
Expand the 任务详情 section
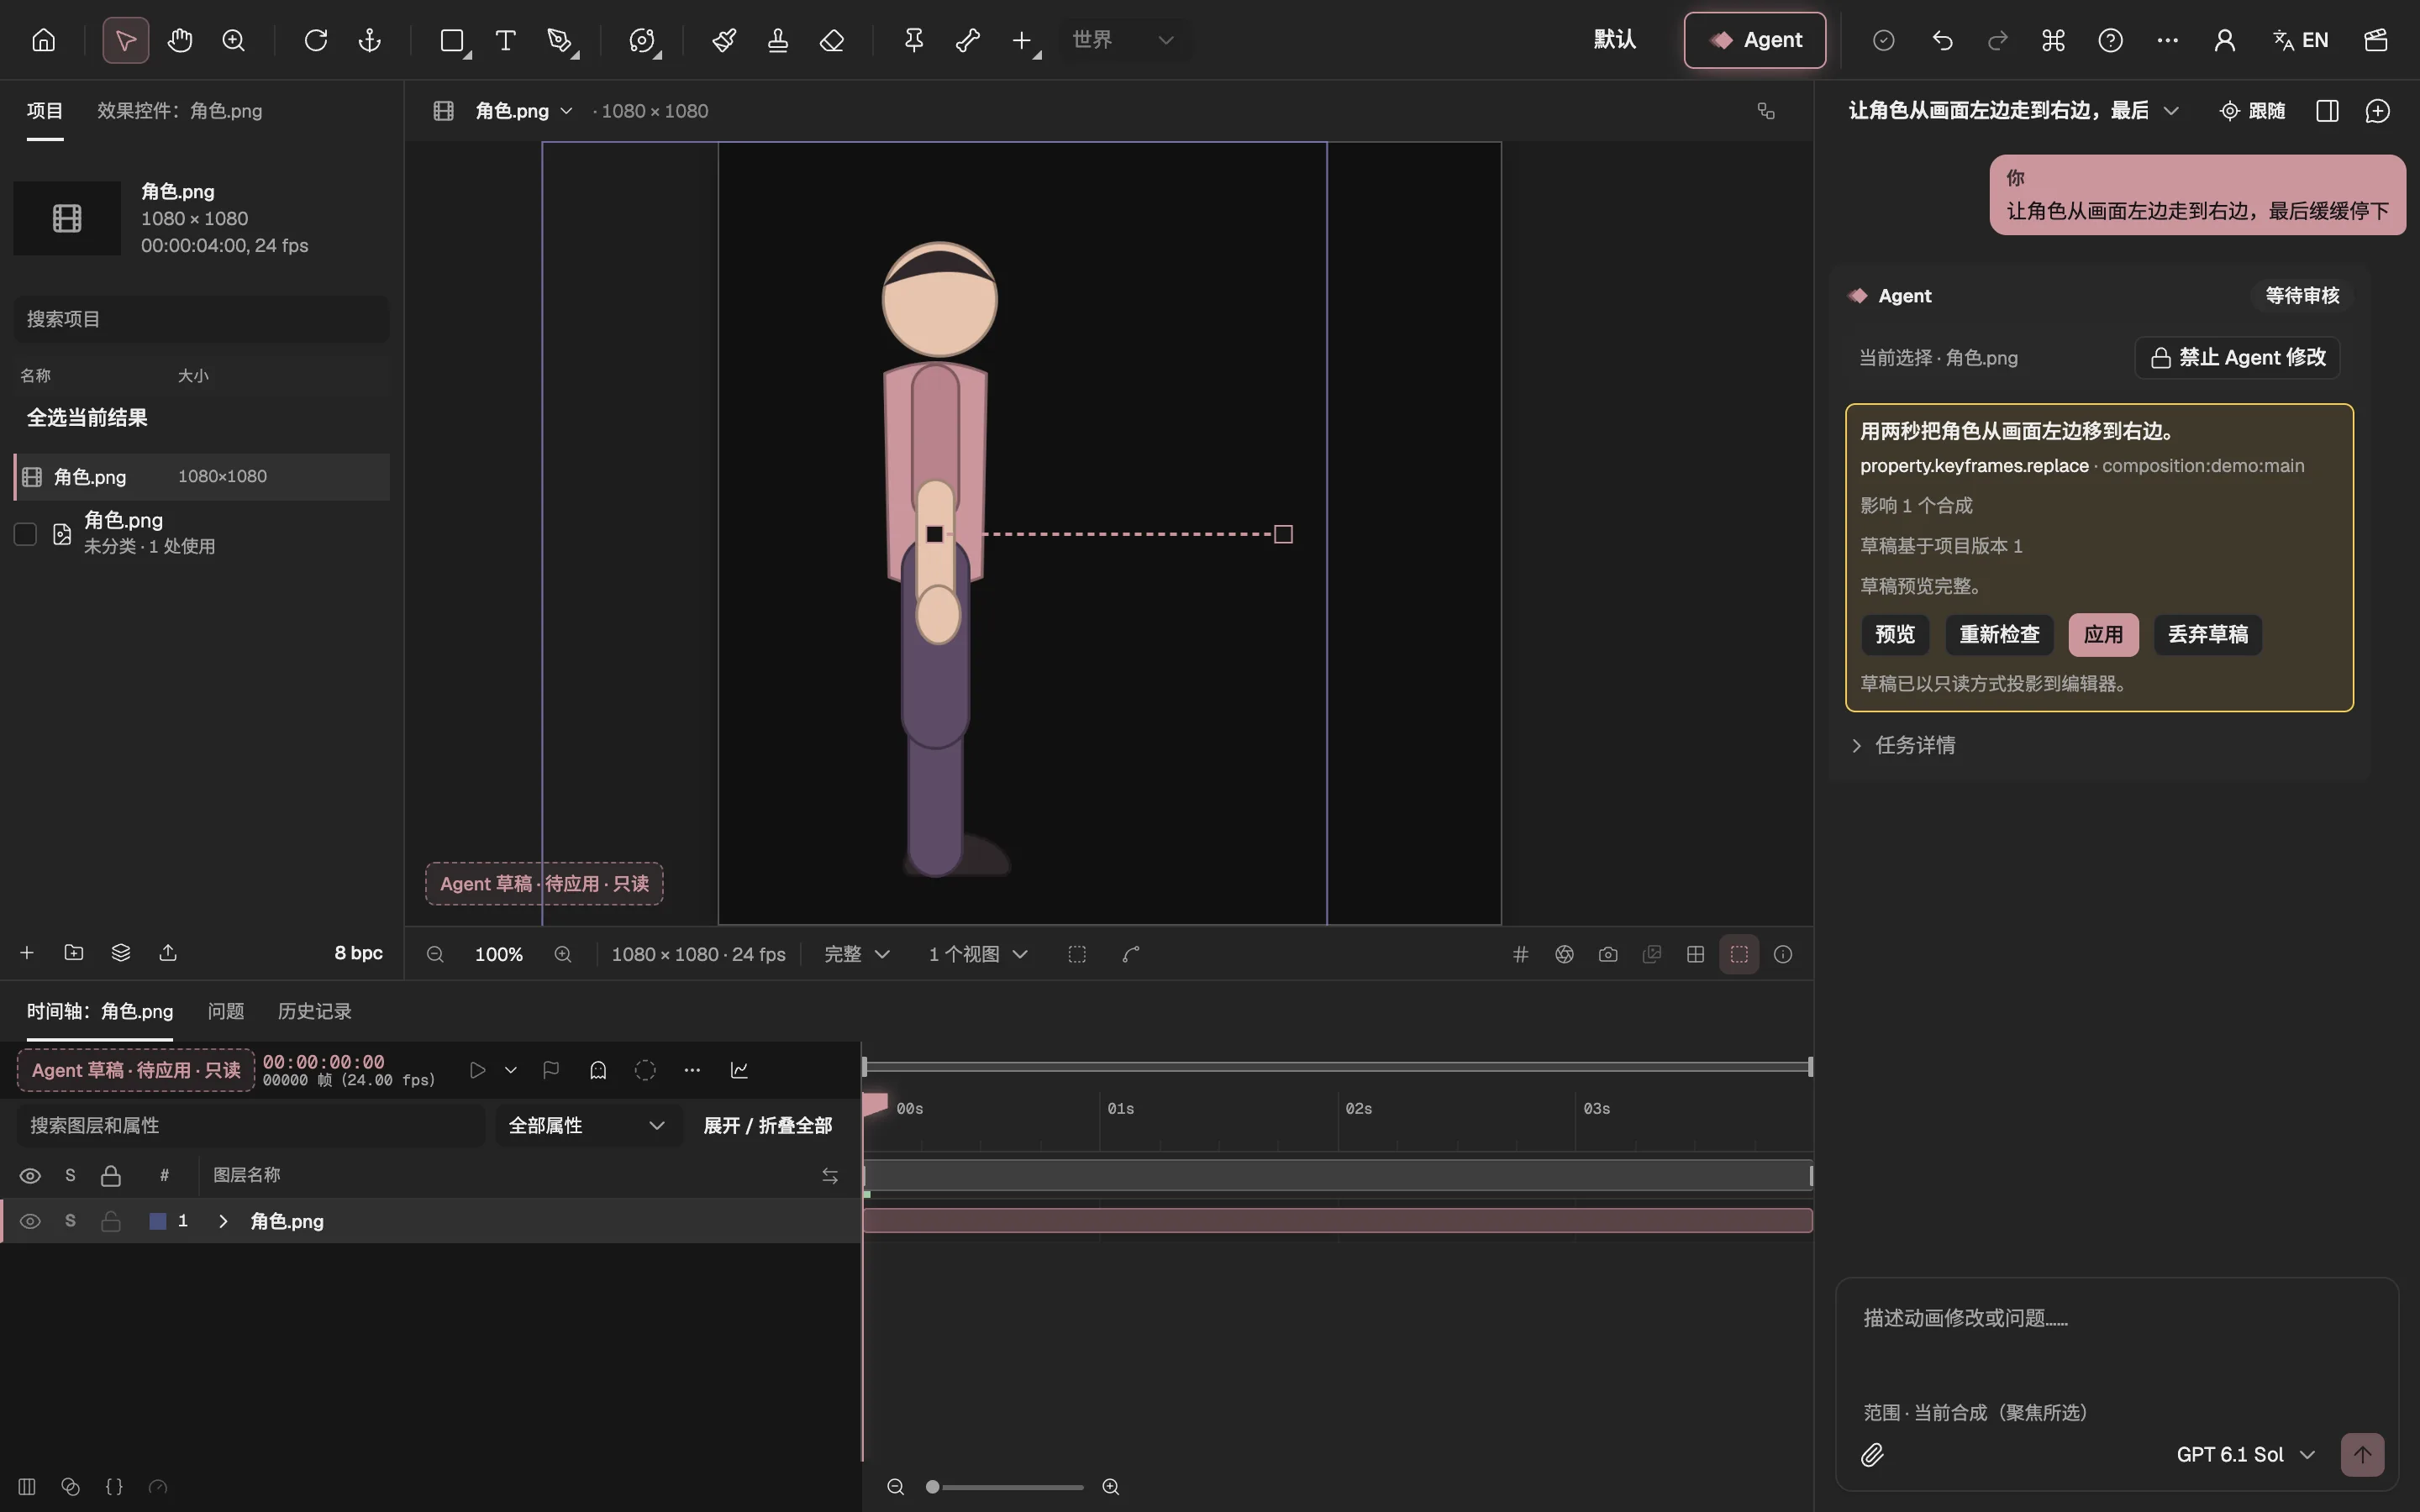[1904, 745]
